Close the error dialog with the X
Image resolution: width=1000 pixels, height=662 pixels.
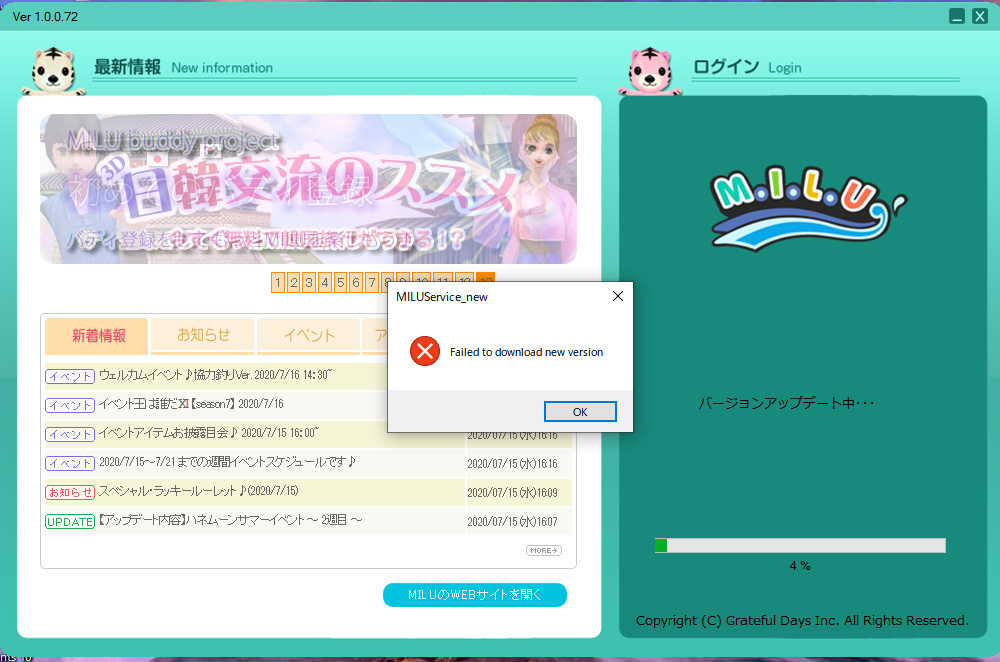click(x=617, y=296)
